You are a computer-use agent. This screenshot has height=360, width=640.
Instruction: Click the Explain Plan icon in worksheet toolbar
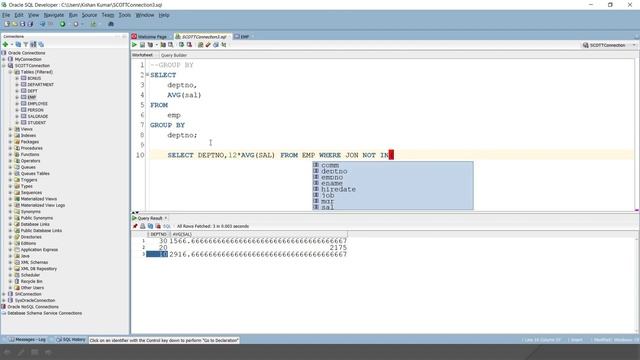(x=150, y=45)
